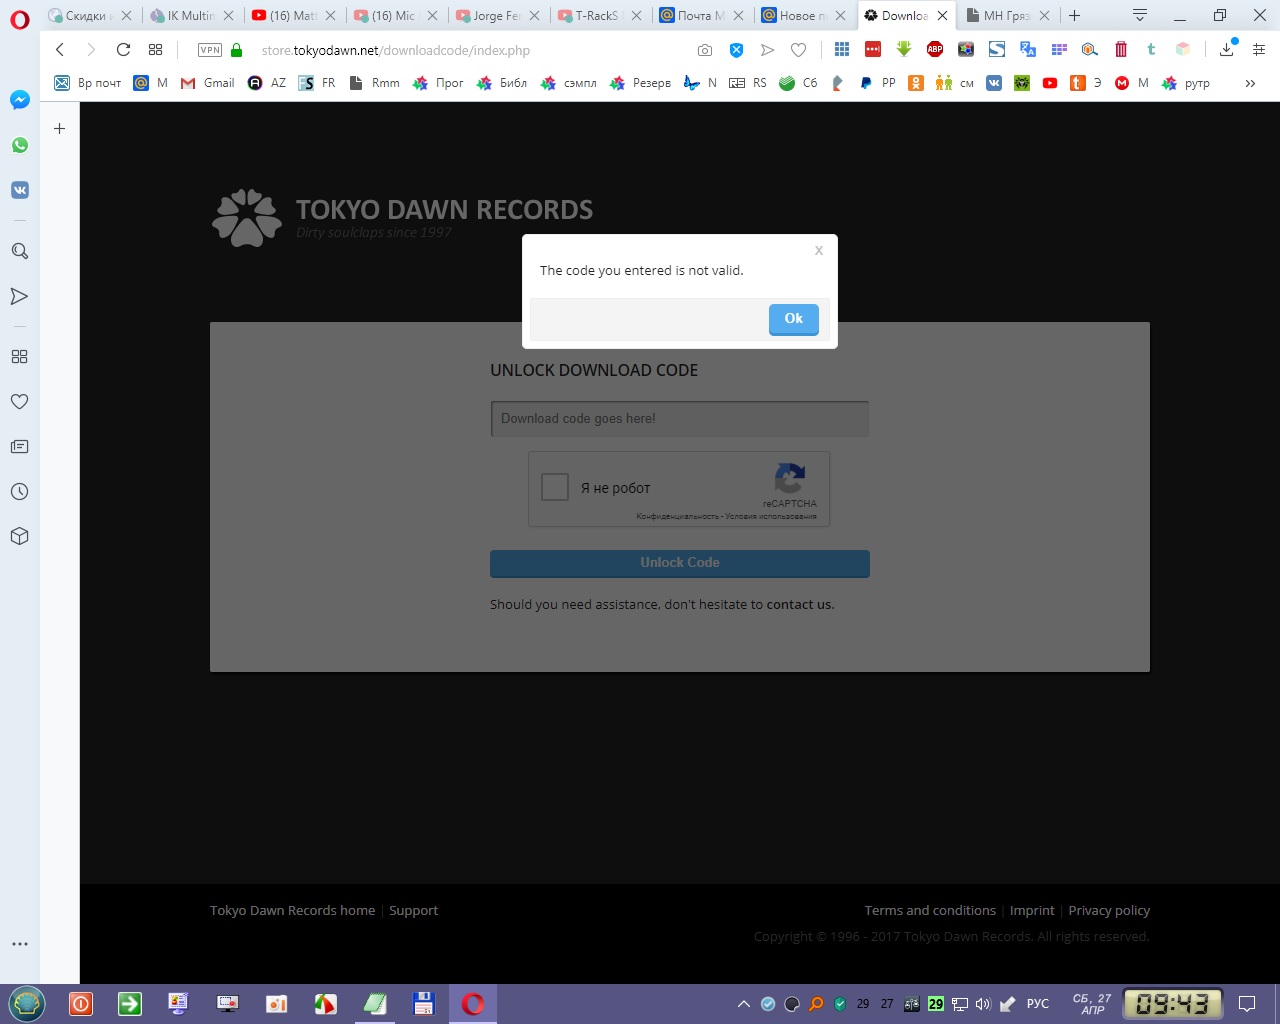
Task: Click the address bar URL
Action: [x=396, y=50]
